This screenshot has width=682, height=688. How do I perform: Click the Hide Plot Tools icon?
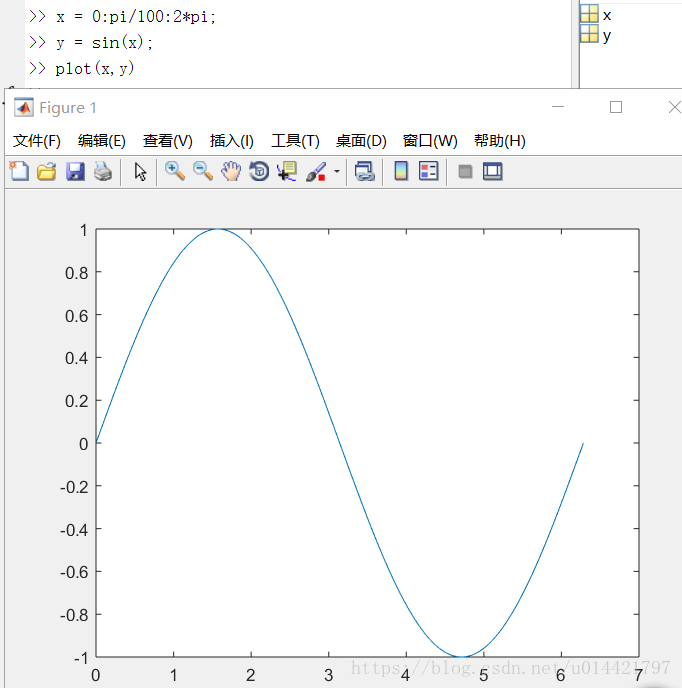point(465,172)
